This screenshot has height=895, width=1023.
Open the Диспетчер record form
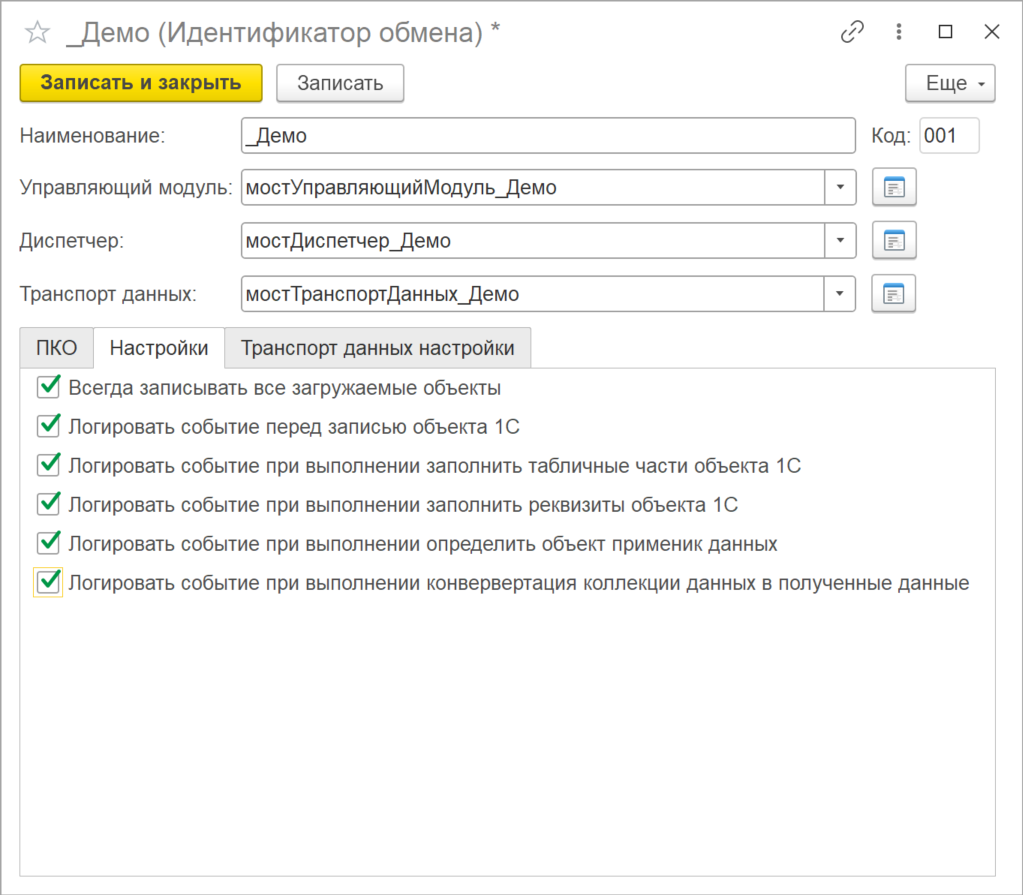894,241
